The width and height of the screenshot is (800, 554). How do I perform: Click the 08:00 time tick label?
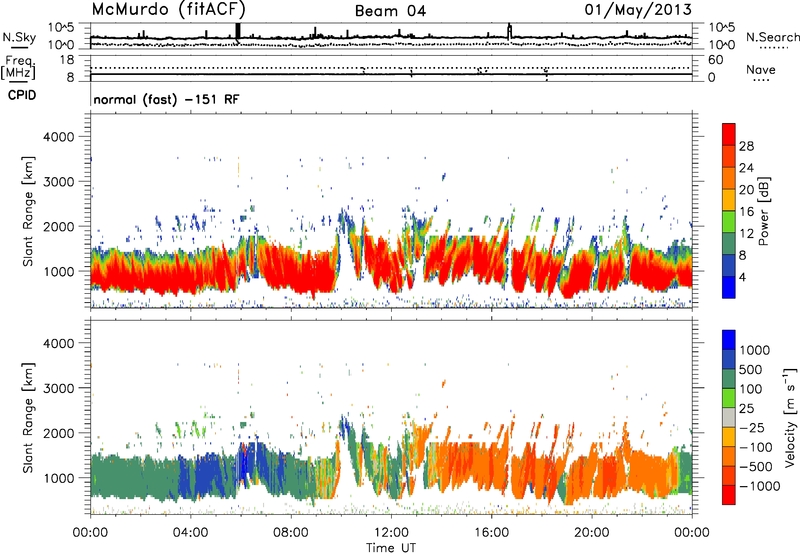tap(291, 533)
